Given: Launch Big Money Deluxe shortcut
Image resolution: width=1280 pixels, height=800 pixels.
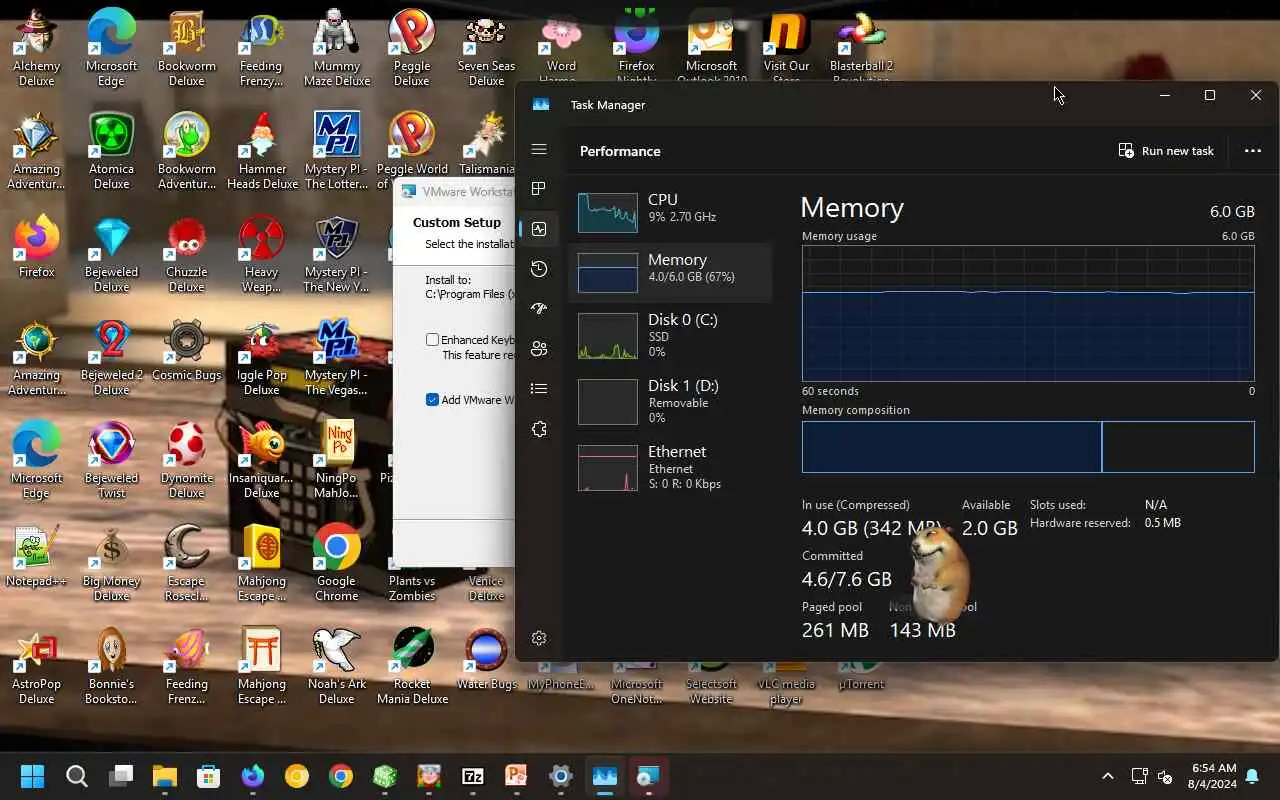Looking at the screenshot, I should click(111, 564).
